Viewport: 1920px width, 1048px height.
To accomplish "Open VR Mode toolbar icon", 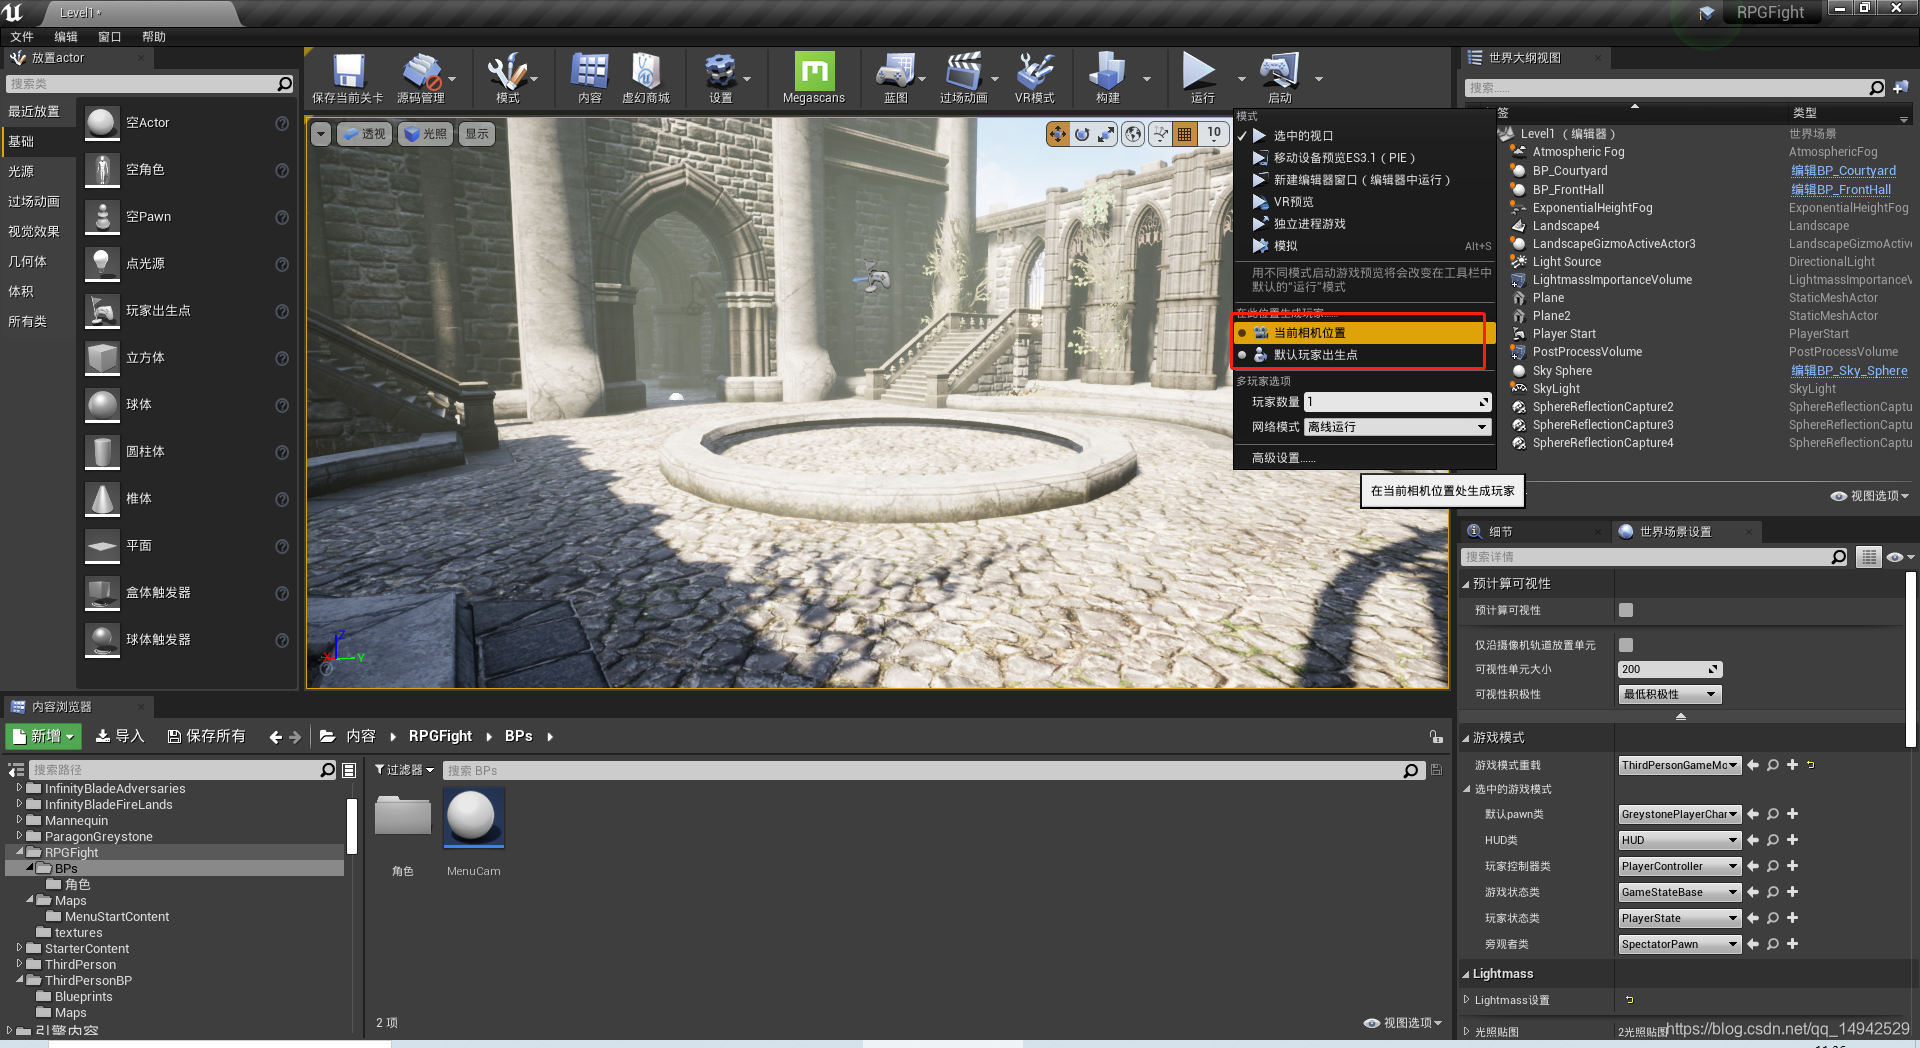I will [1035, 78].
